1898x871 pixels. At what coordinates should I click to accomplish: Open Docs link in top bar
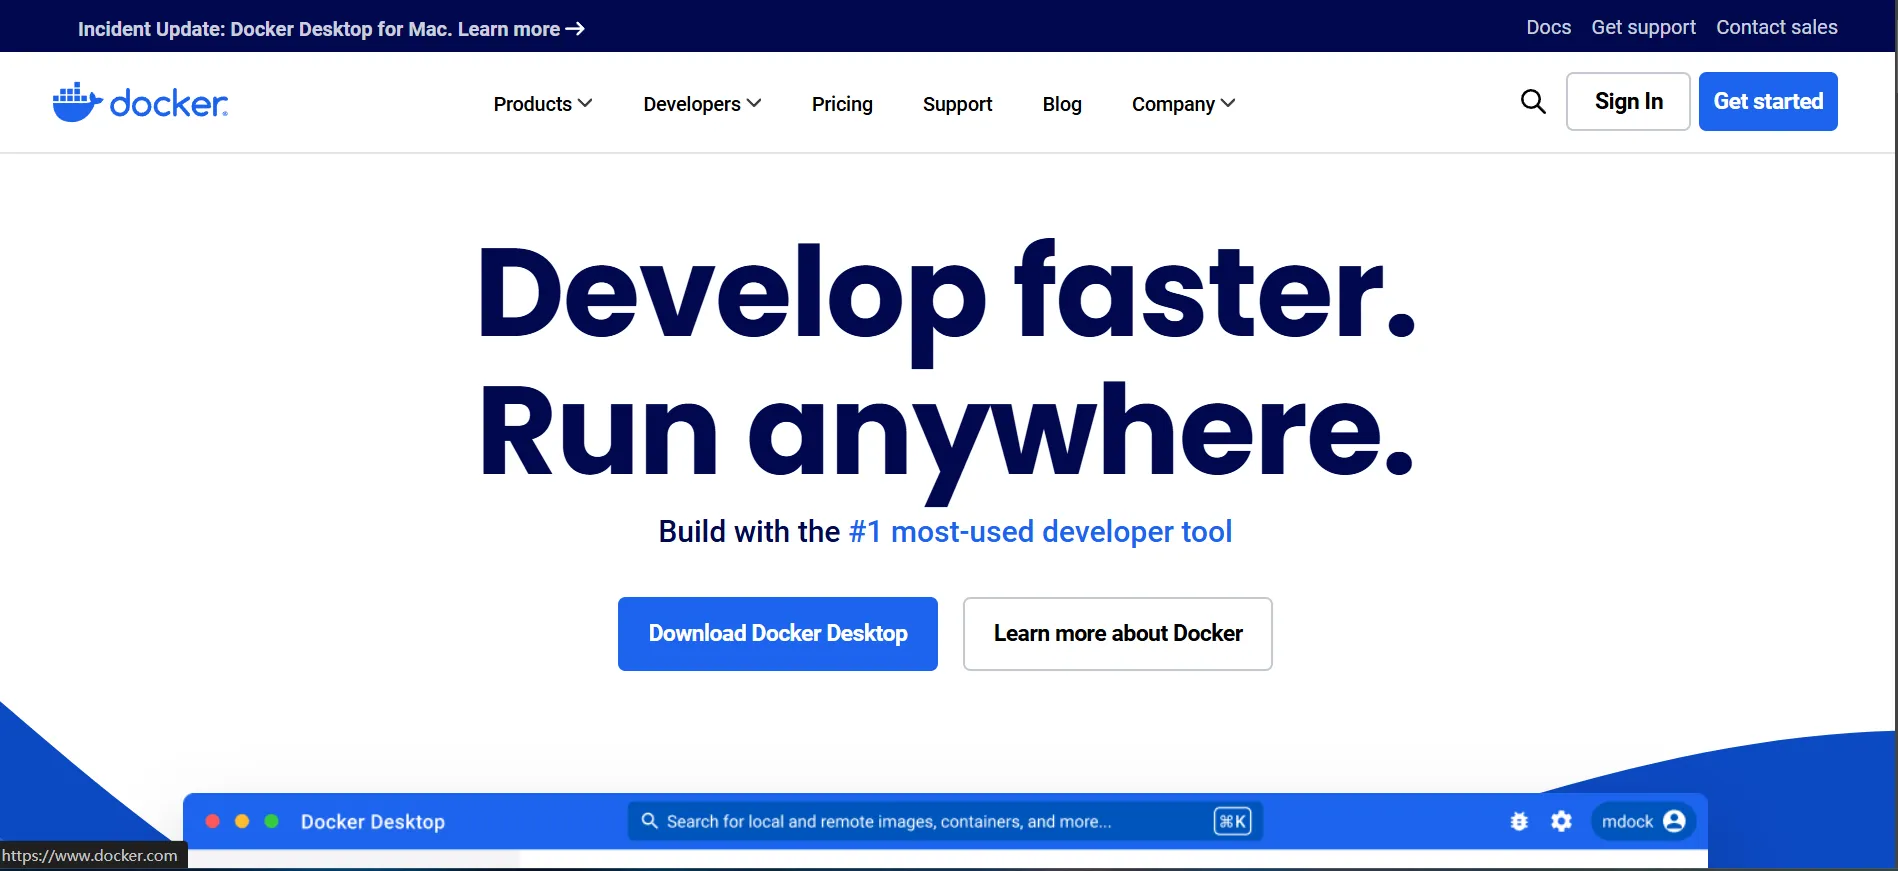tap(1548, 27)
